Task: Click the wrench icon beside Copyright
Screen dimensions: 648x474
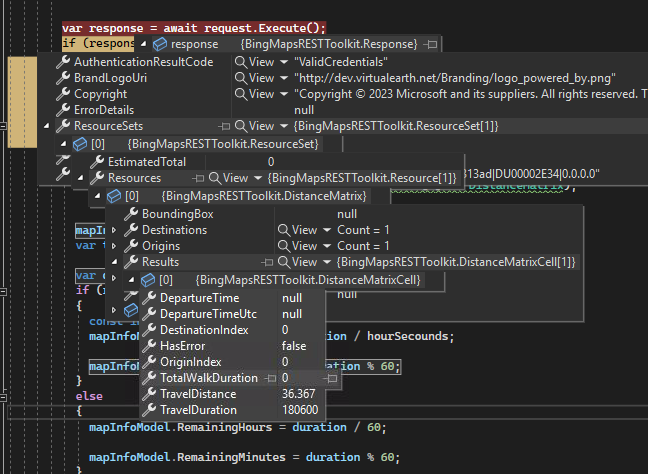Action: 63,94
